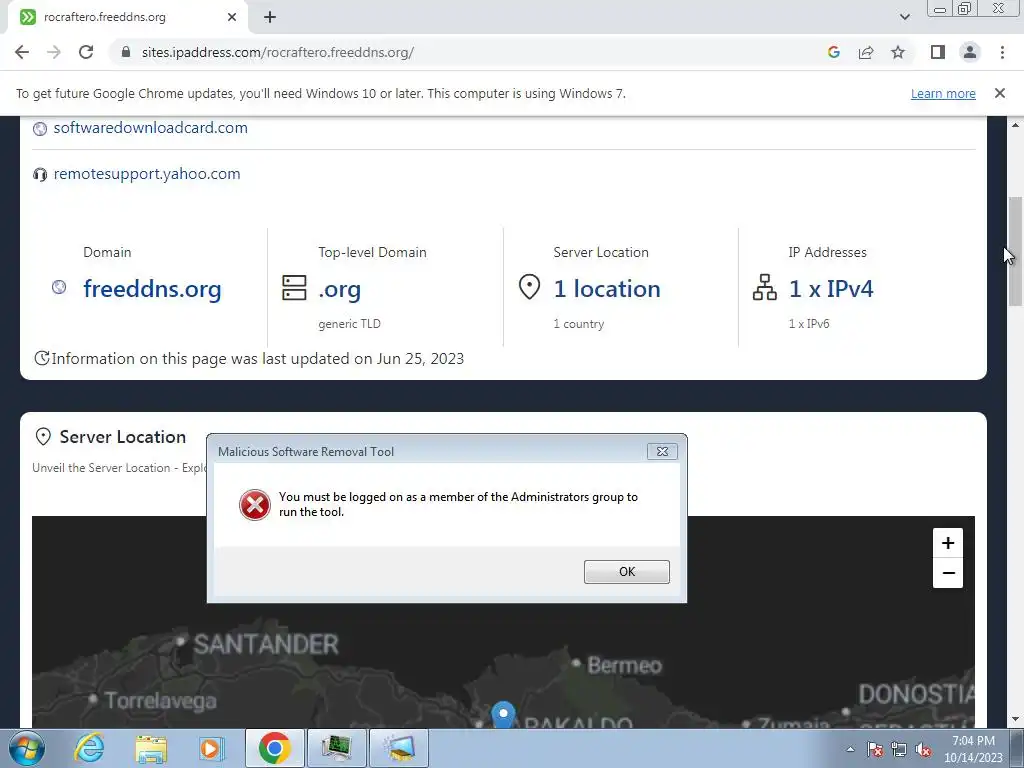Click the 1 x IPv4 link
The image size is (1024, 768).
831,289
